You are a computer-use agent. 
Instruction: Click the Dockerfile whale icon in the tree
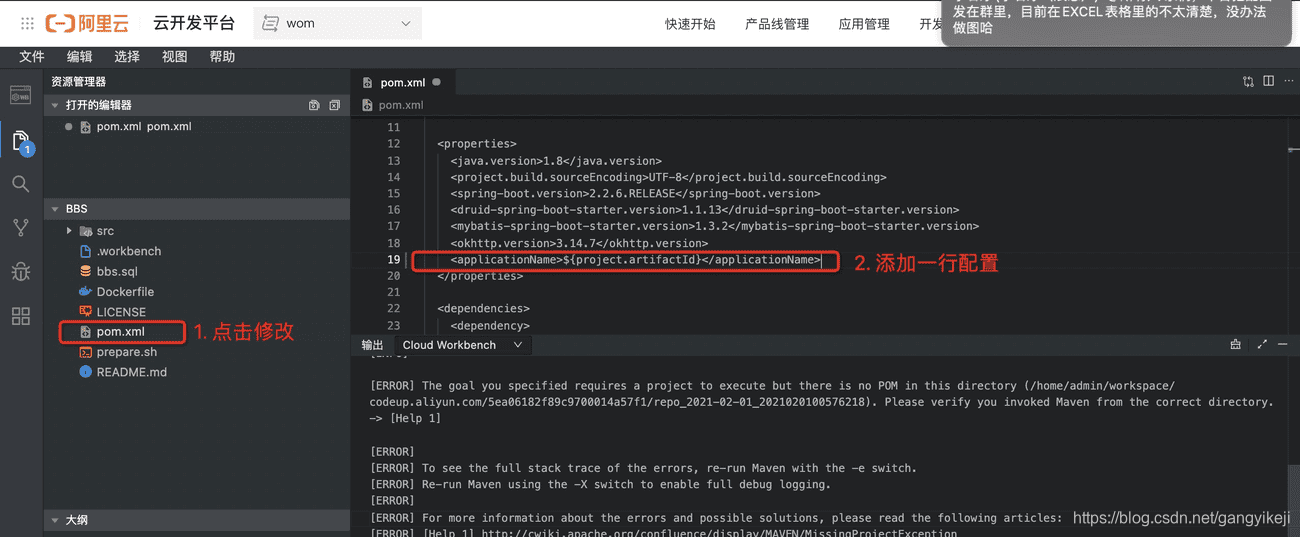86,292
